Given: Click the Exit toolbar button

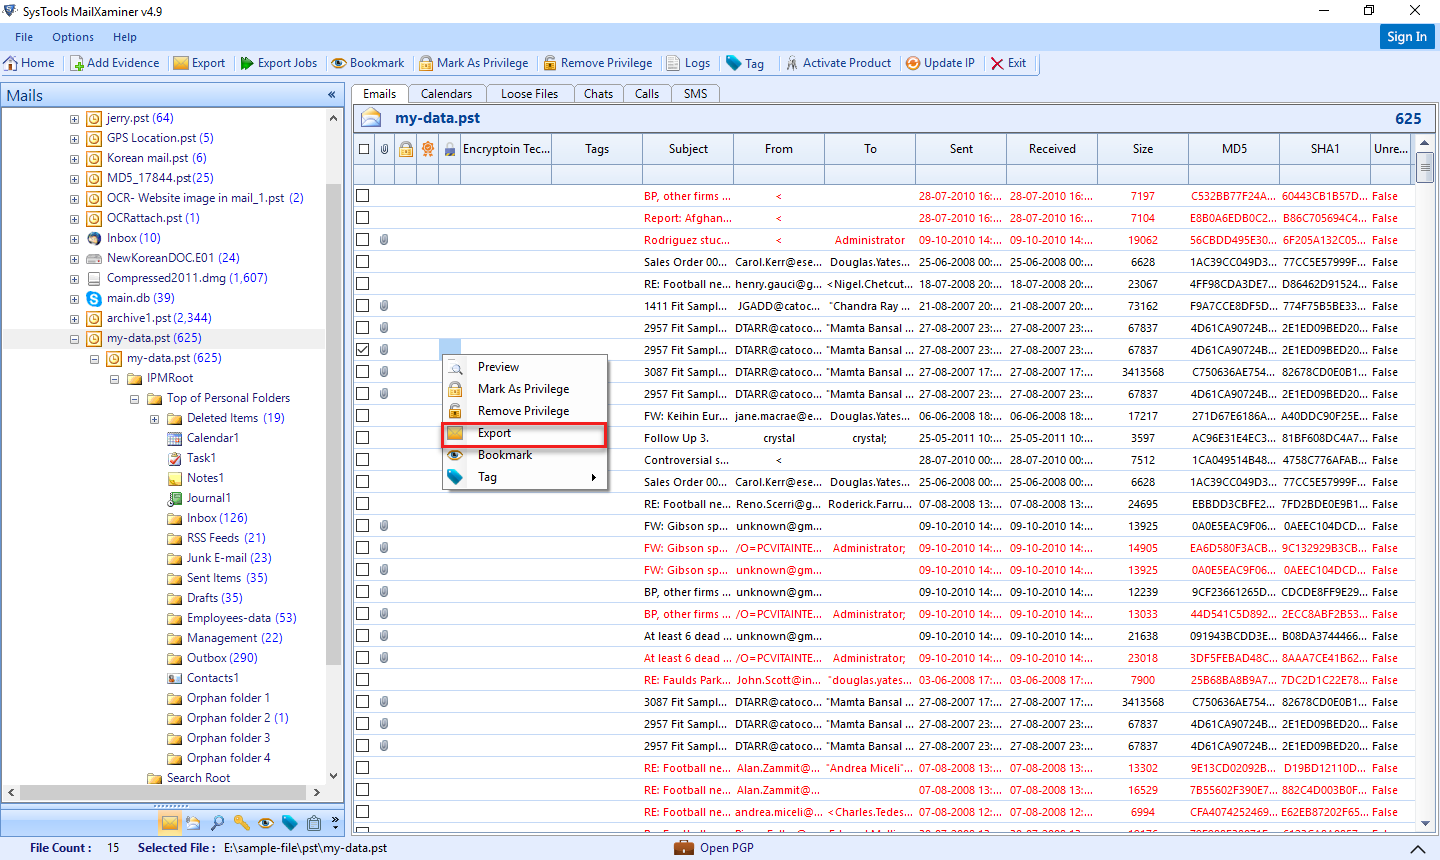Looking at the screenshot, I should (x=1008, y=63).
